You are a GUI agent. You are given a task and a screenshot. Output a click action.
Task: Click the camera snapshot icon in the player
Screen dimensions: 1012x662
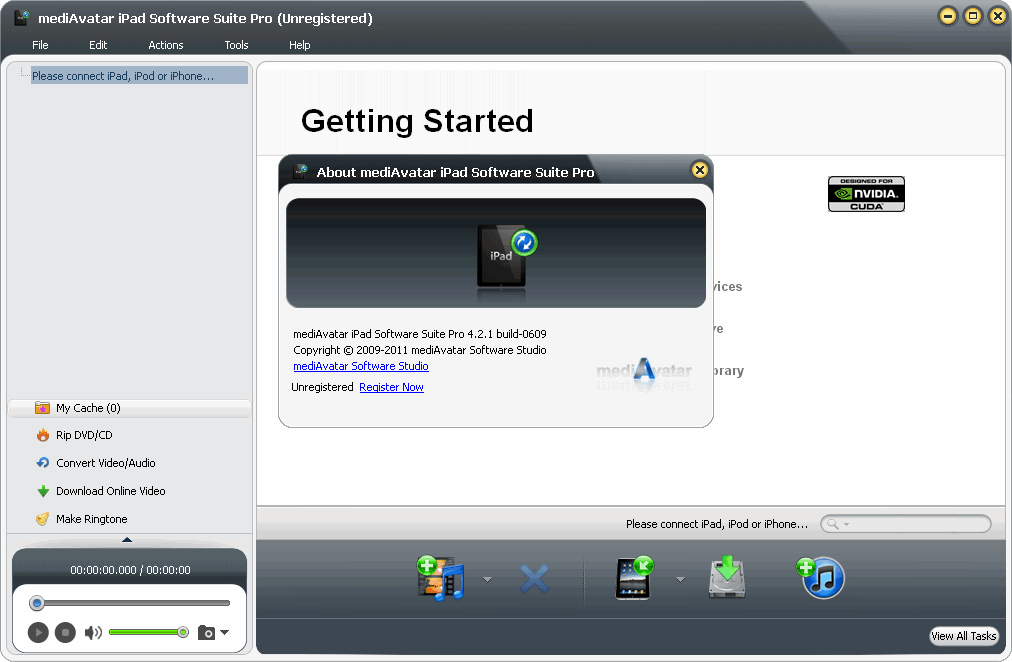click(206, 632)
